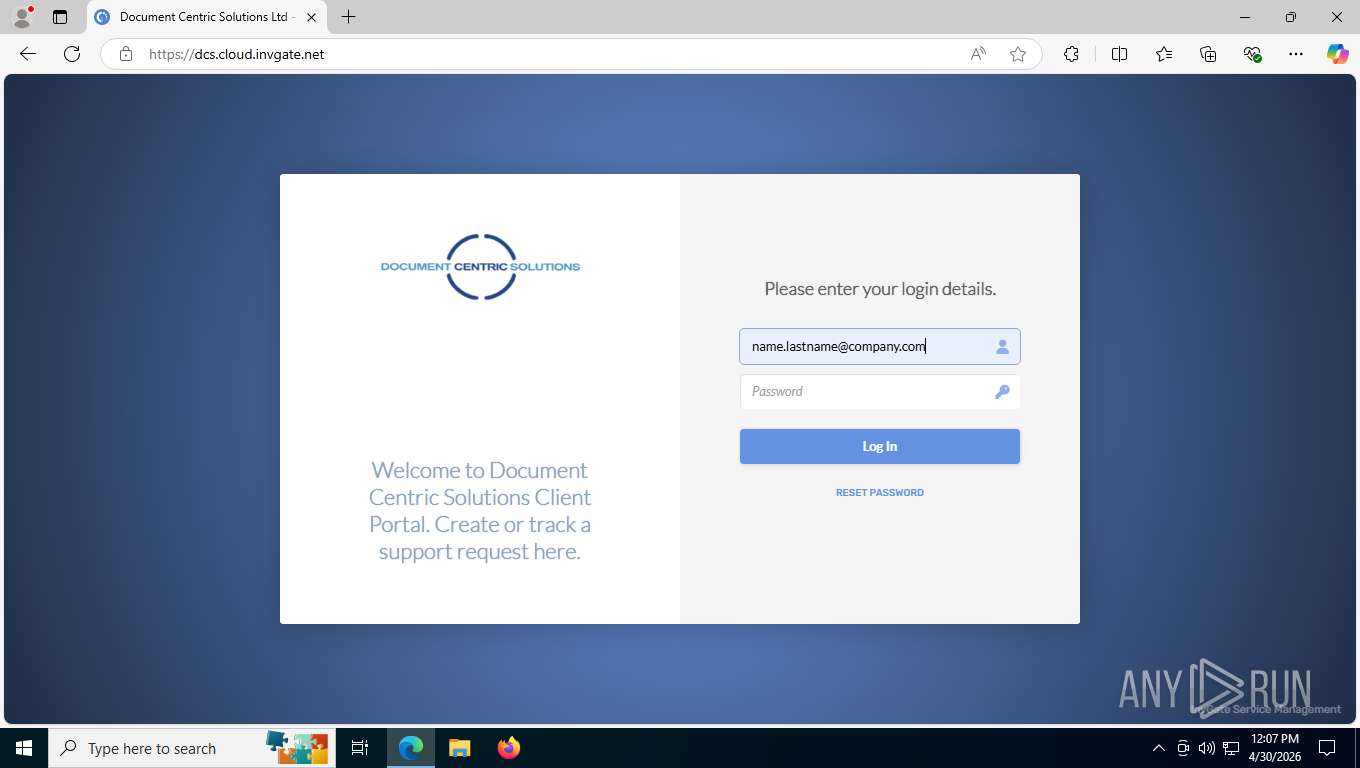Click 'Please enter your login details.' text
Screen dimensions: 1360x768
880,289
